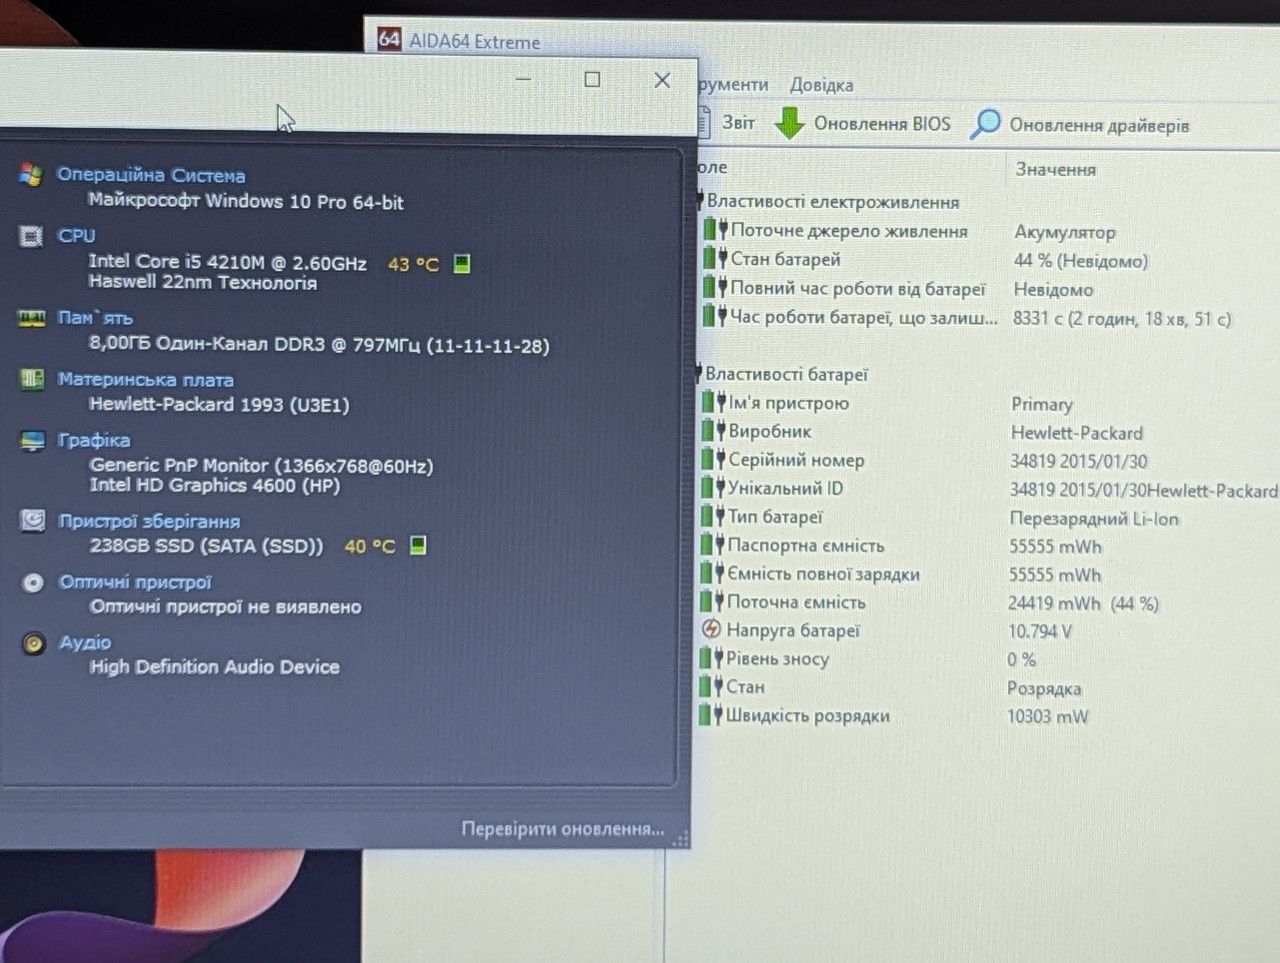The height and width of the screenshot is (963, 1280).
Task: Click the battery icon beside Швидкість розрядки
Action: click(x=710, y=715)
